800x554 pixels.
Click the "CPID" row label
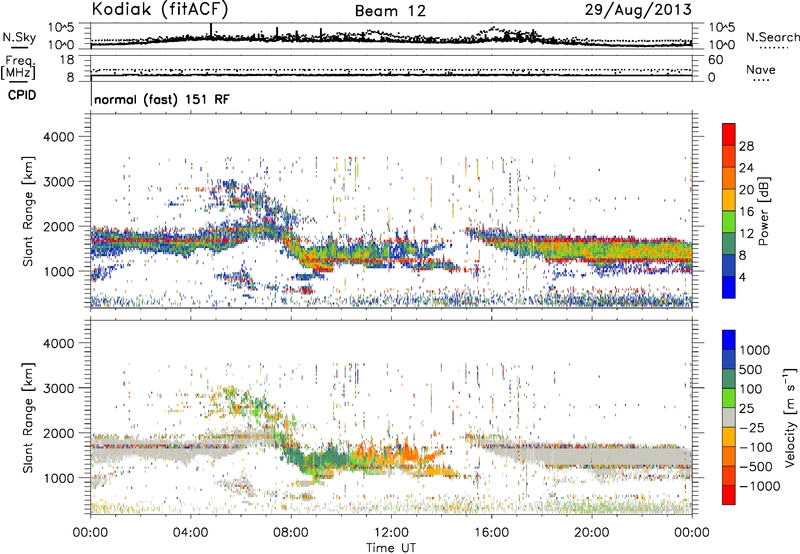click(22, 95)
